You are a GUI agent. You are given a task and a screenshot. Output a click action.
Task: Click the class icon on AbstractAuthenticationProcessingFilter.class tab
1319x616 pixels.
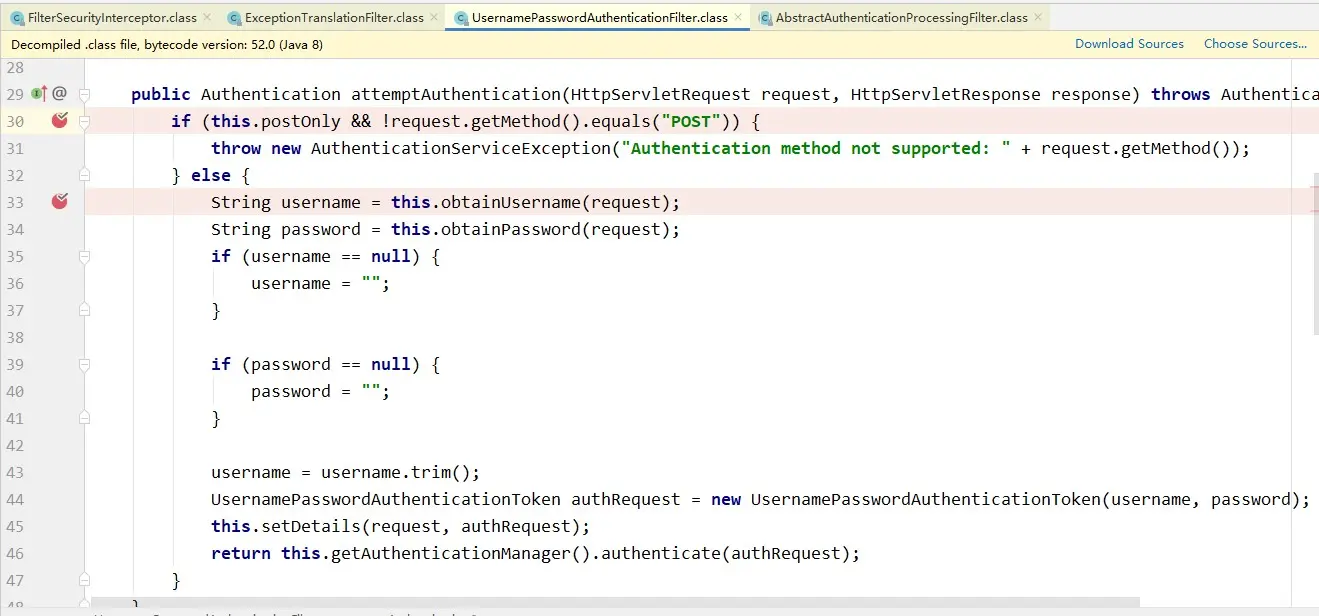coord(764,17)
